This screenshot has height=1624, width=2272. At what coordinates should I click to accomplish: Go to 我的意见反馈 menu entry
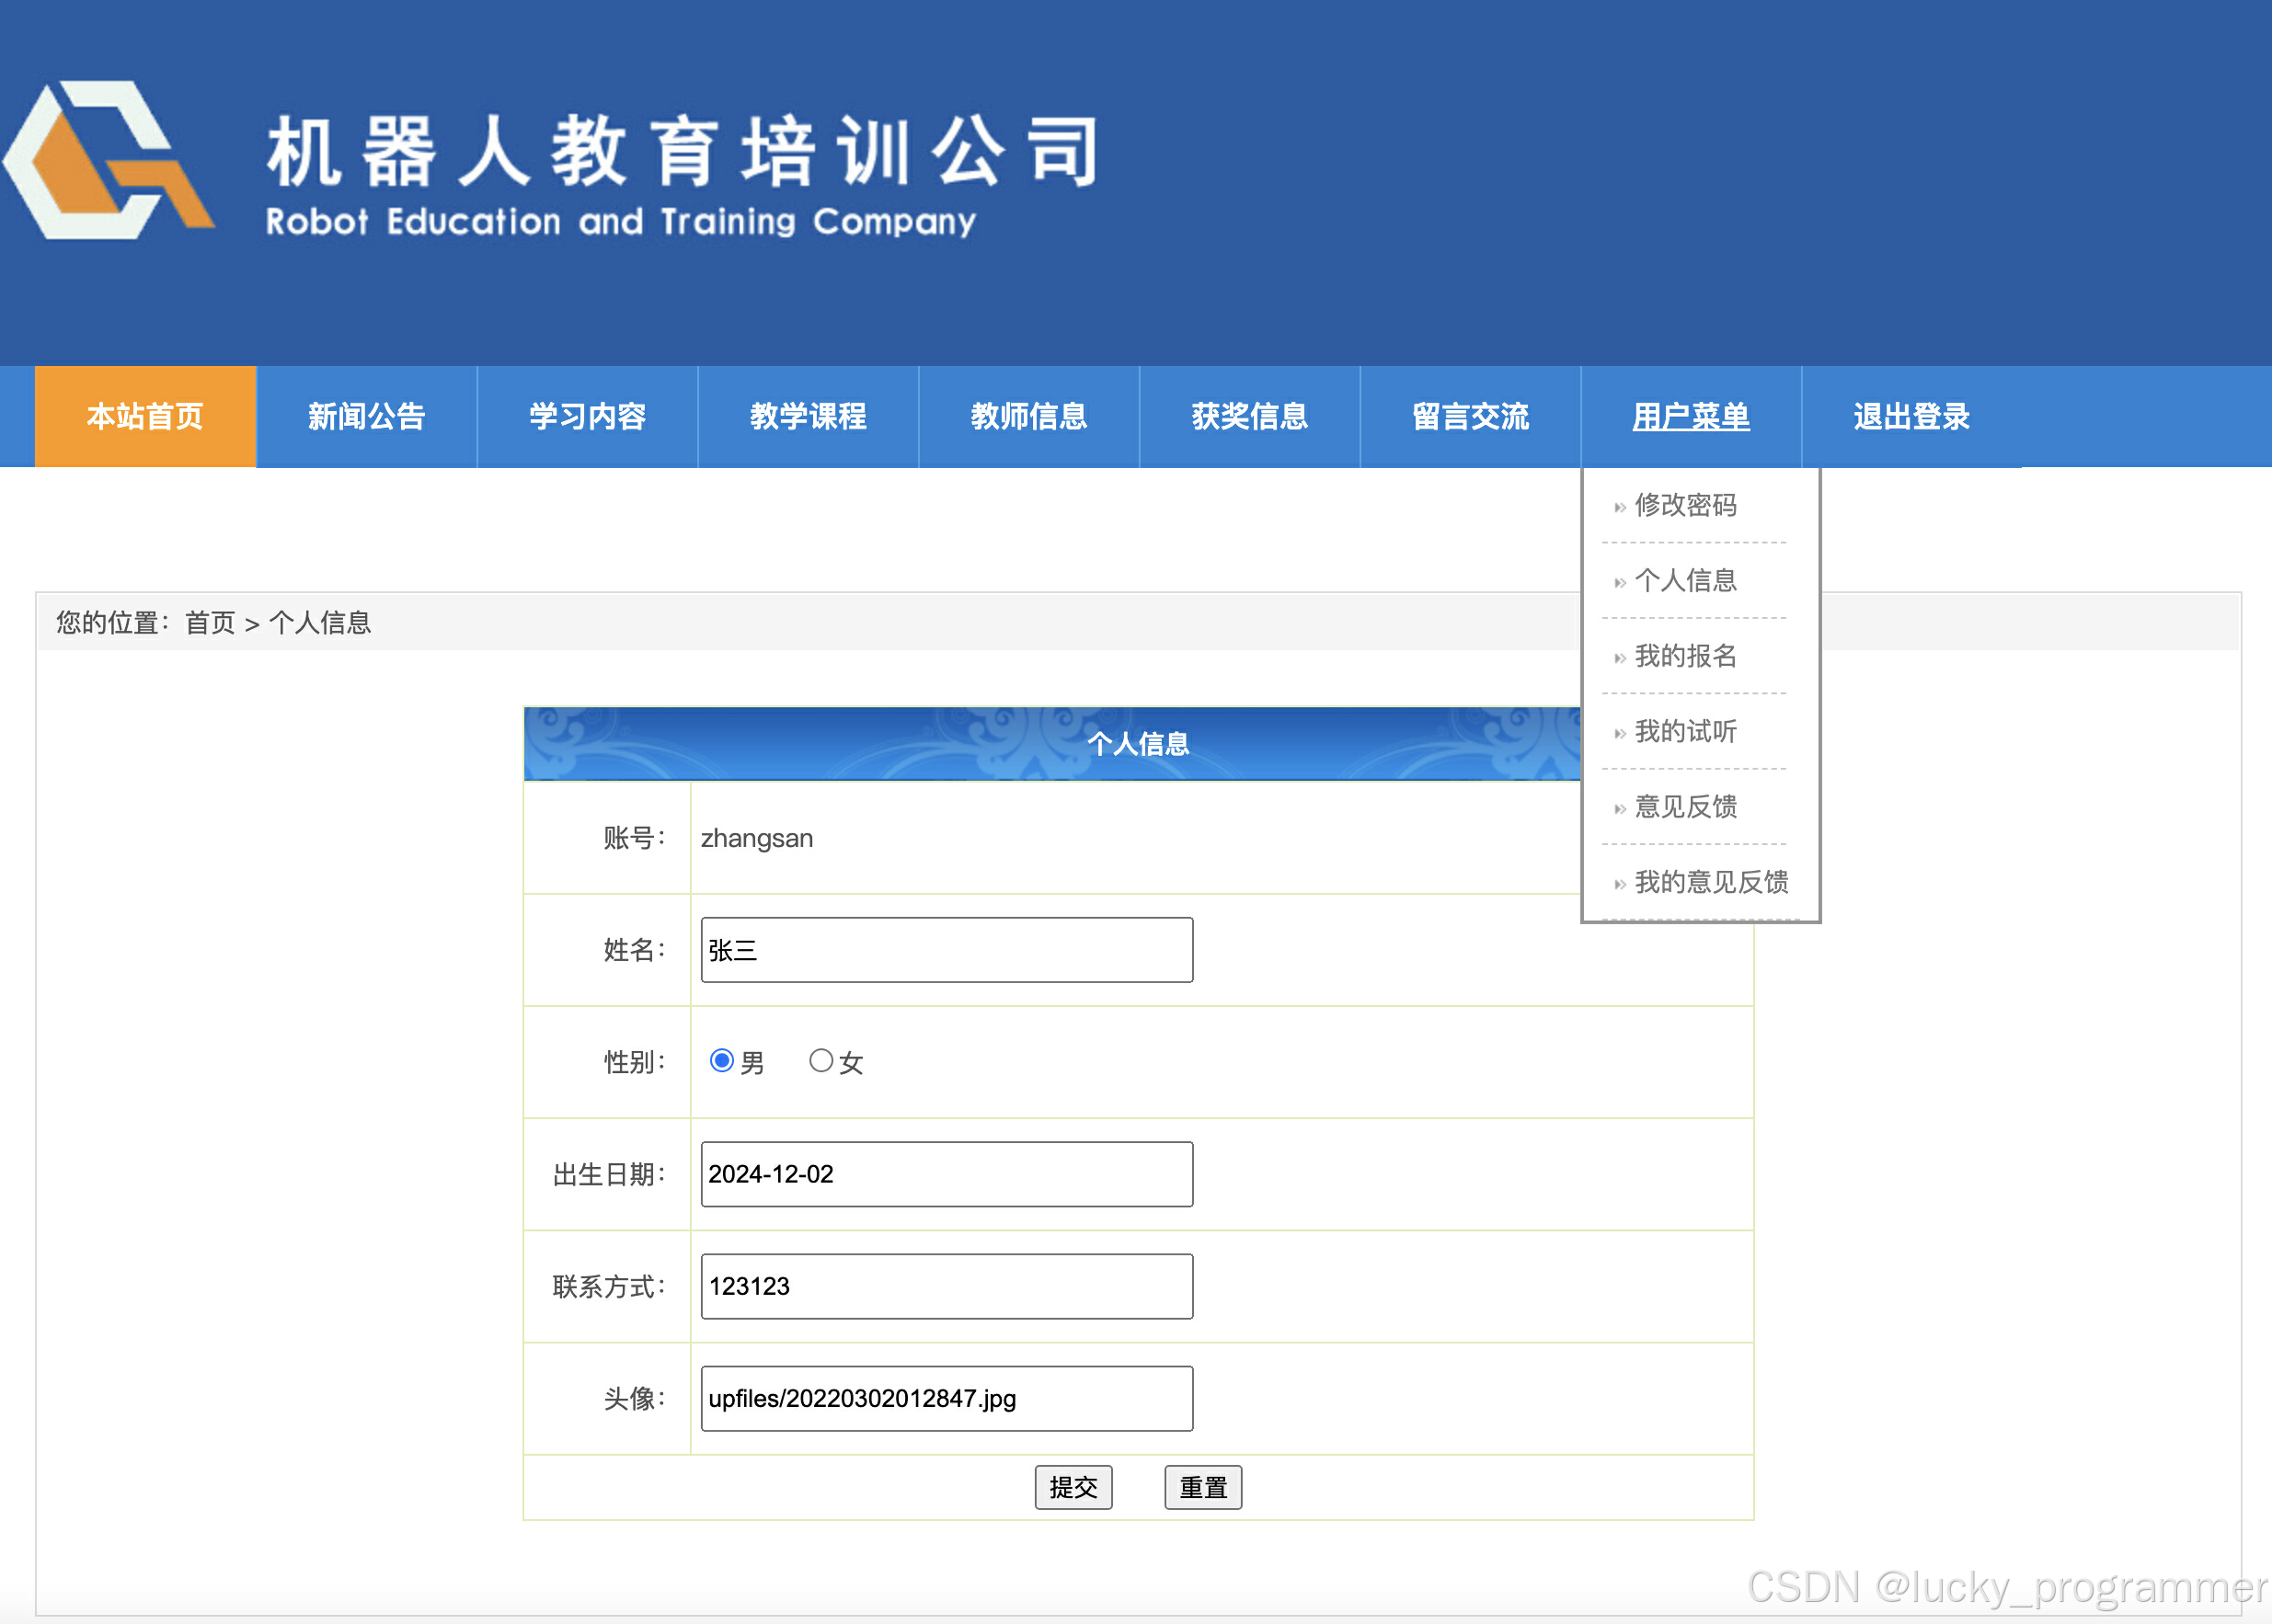click(1710, 882)
